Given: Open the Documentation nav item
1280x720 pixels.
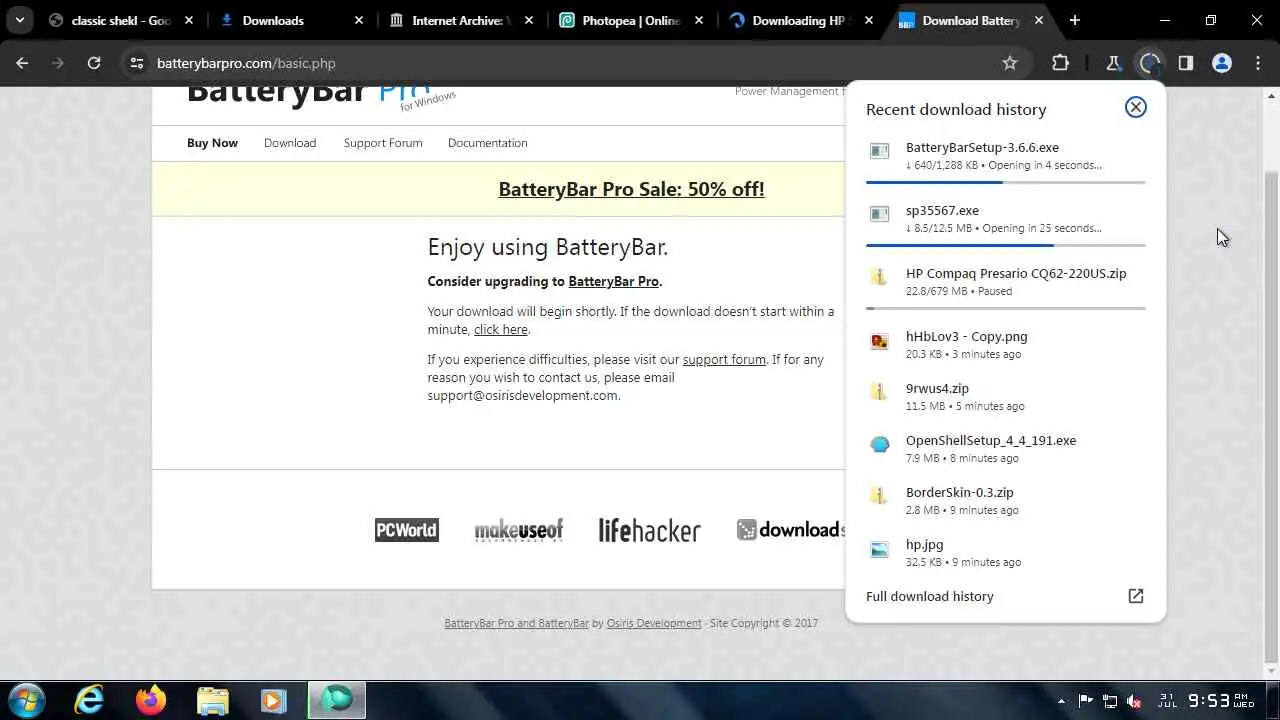Looking at the screenshot, I should 487,143.
